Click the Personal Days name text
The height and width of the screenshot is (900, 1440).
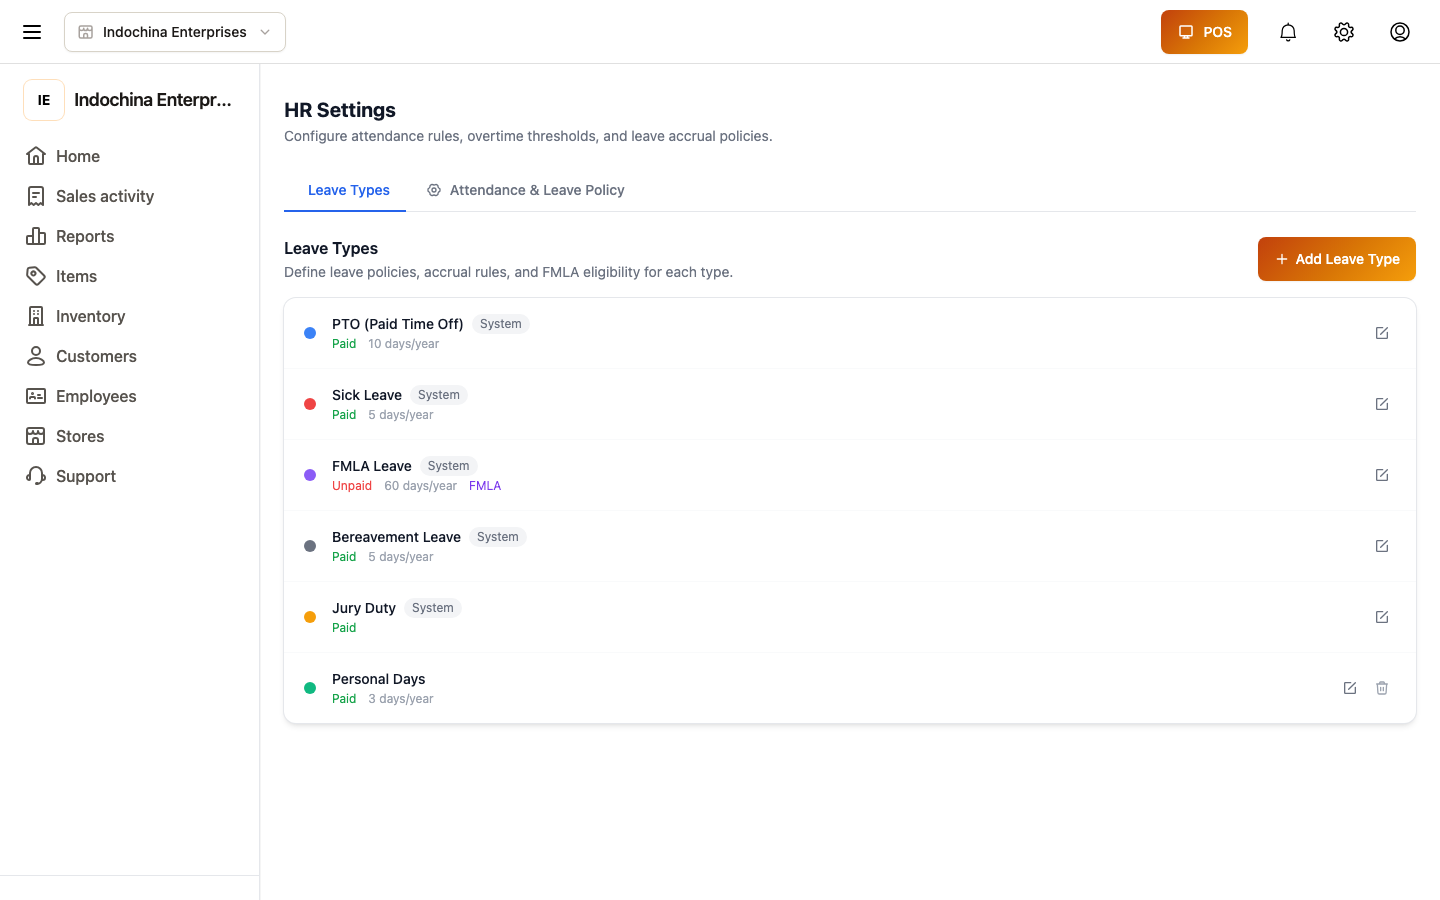[379, 679]
